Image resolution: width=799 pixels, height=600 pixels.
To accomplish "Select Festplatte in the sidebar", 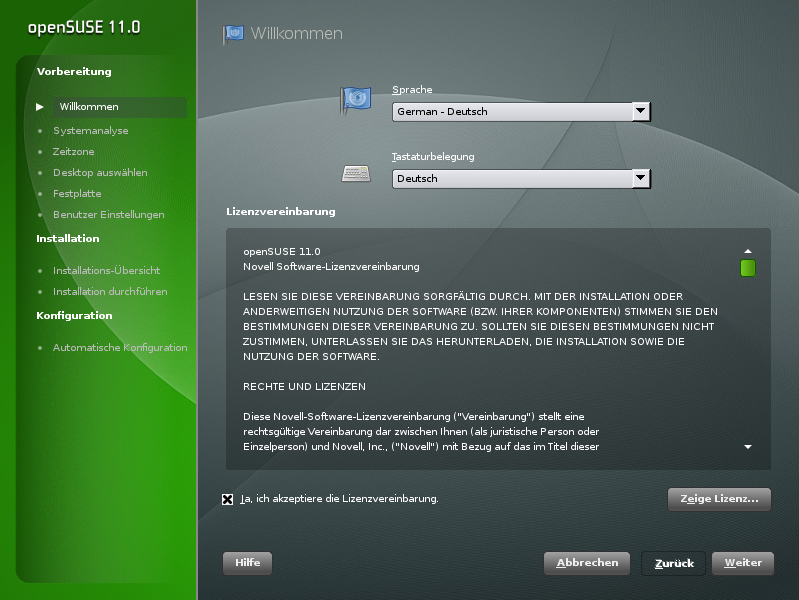I will [77, 194].
